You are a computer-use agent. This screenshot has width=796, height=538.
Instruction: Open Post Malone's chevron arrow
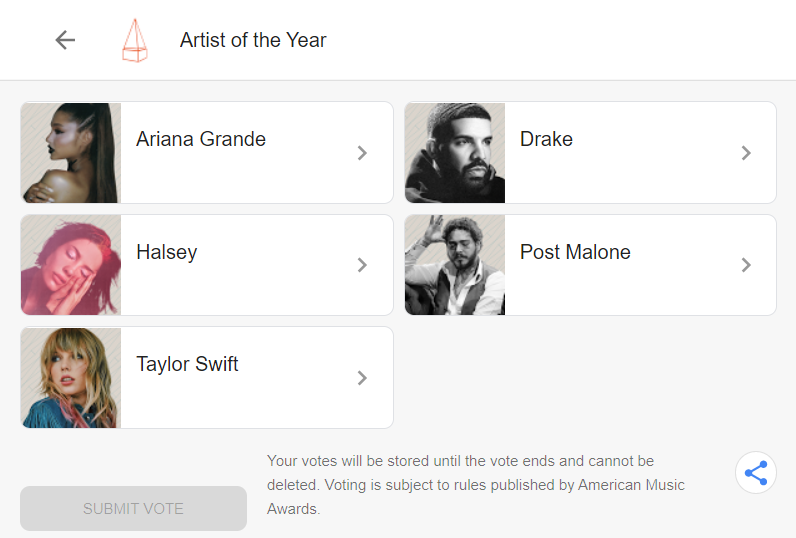(x=746, y=265)
